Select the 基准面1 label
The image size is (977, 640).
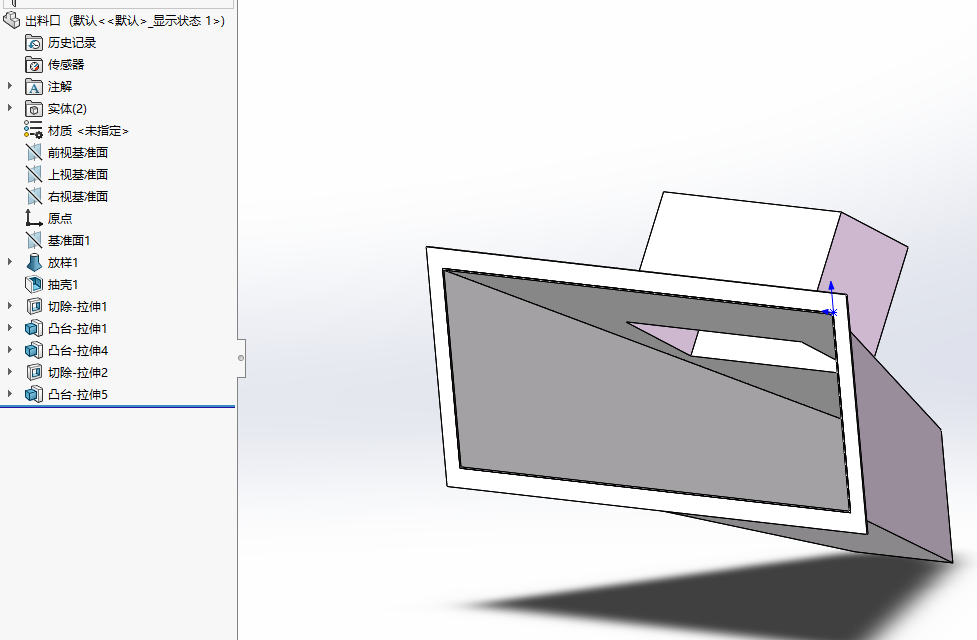69,241
